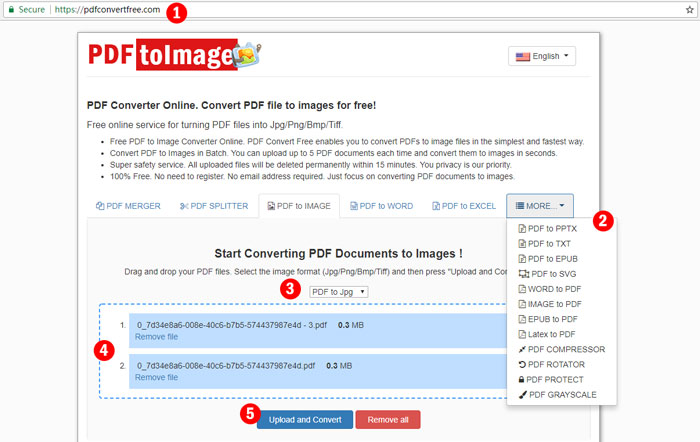Screen dimensions: 700x442
Task: Open PDF COMPRESSOR from the menu
Action: point(562,350)
